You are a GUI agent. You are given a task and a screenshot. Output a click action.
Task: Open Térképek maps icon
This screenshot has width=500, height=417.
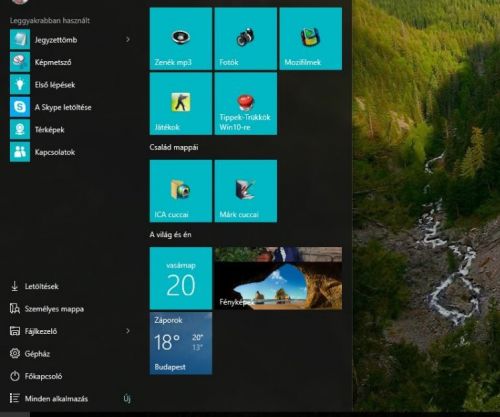[20, 129]
